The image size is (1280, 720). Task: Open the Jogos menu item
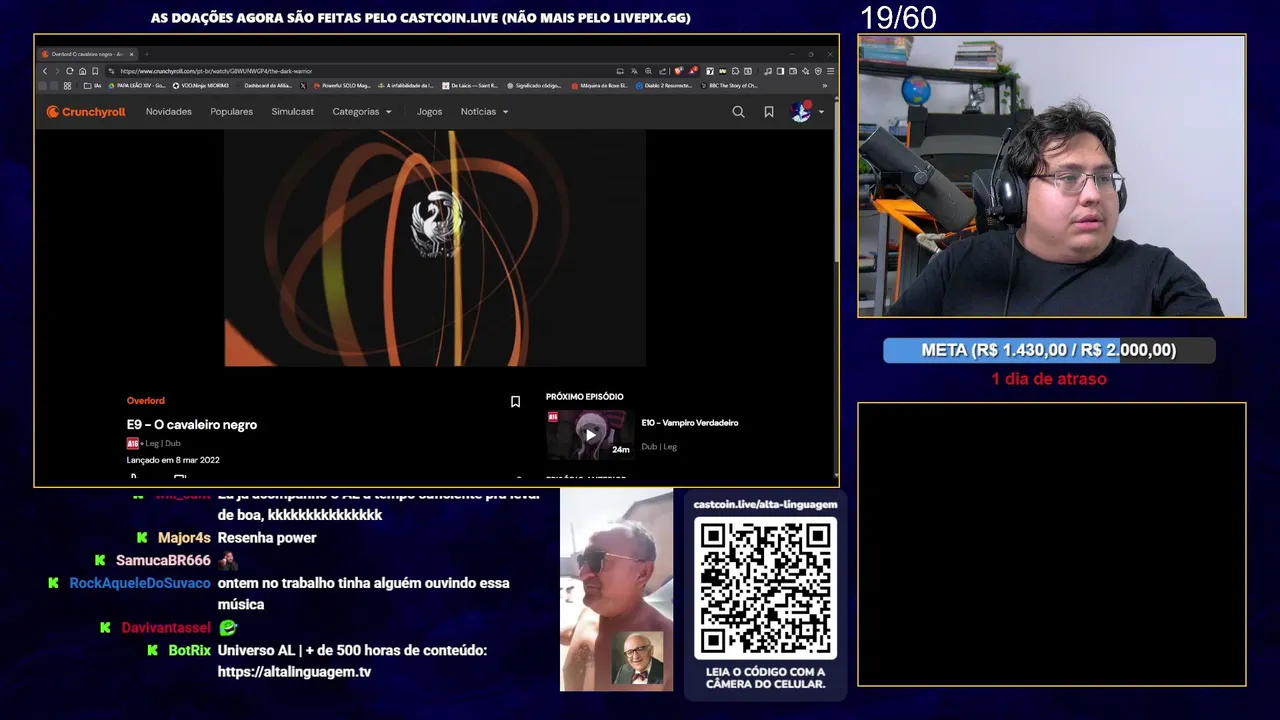pyautogui.click(x=430, y=112)
